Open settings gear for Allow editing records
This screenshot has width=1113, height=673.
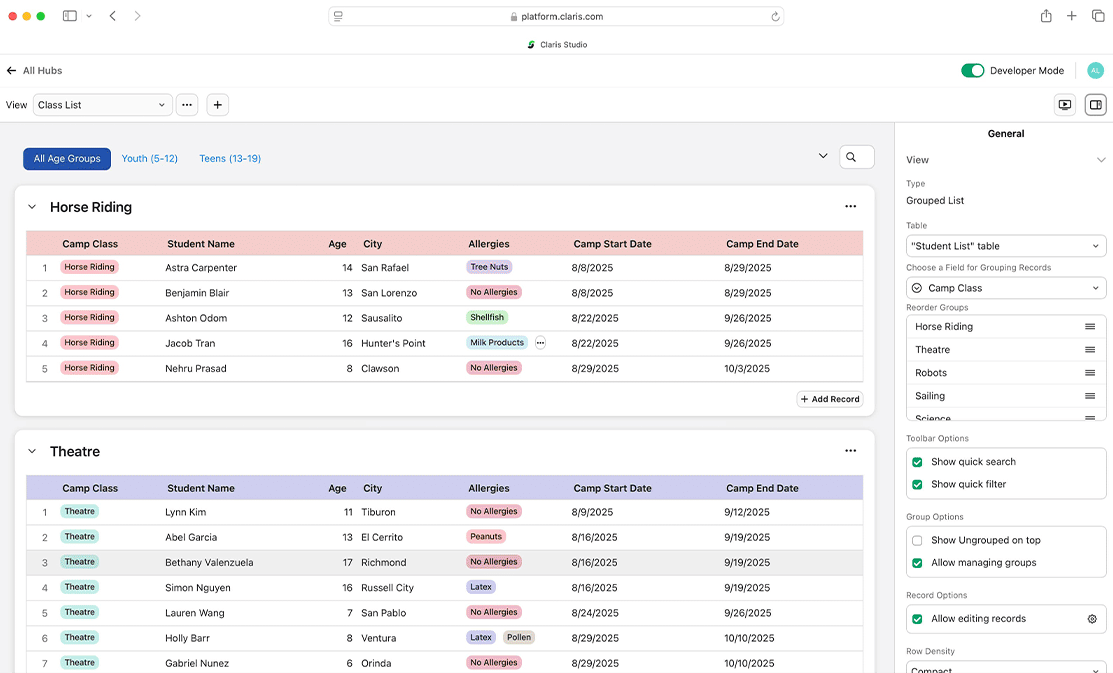pos(1091,618)
